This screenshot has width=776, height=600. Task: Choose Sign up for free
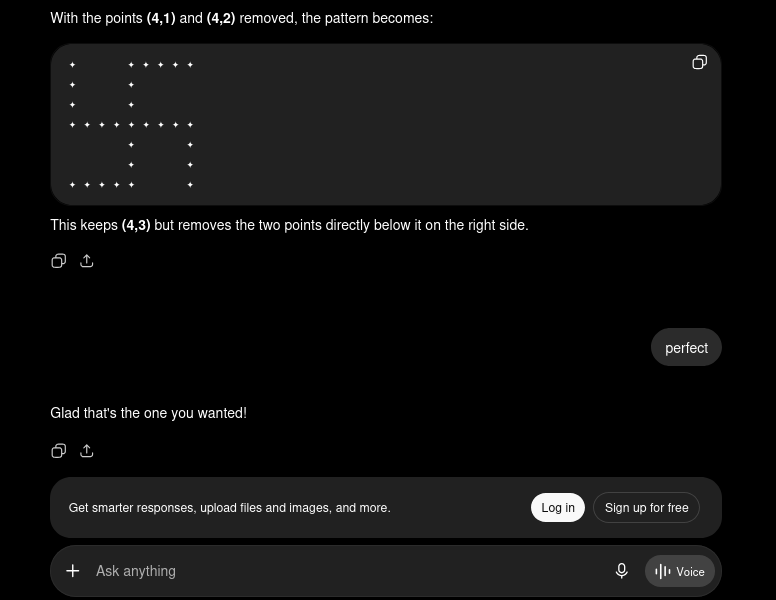tap(646, 507)
